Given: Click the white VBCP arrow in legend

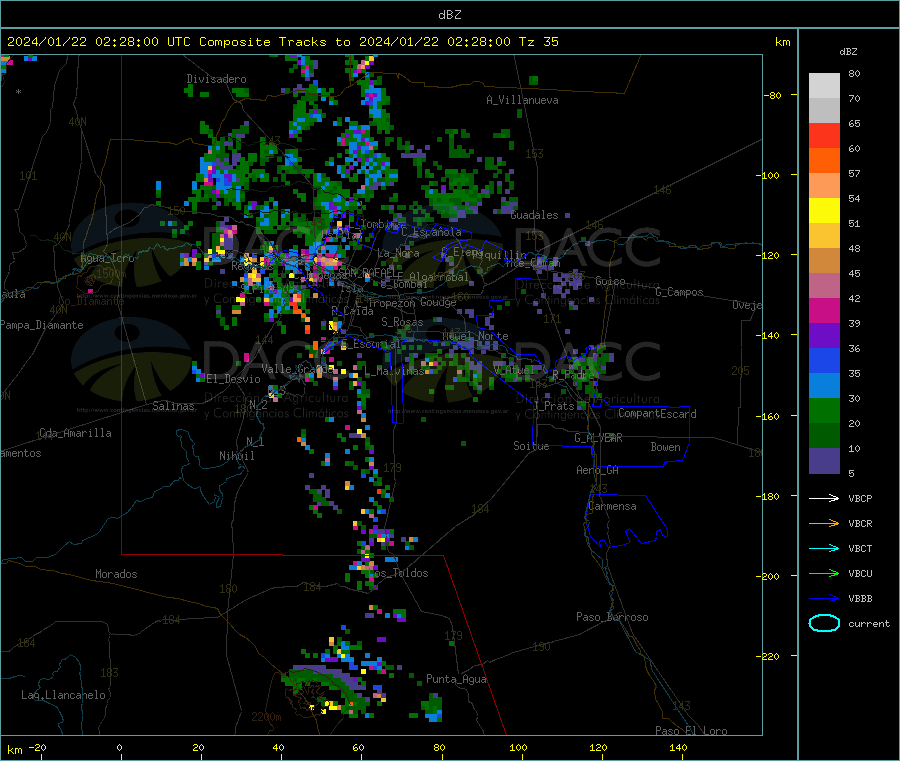Looking at the screenshot, I should (824, 498).
